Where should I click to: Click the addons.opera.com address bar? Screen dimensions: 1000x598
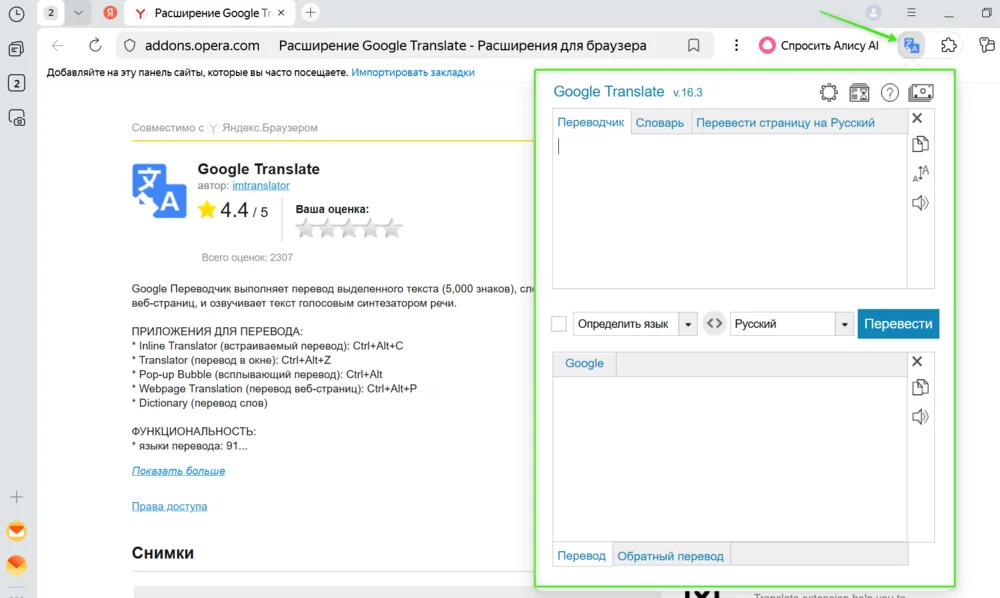click(x=415, y=45)
